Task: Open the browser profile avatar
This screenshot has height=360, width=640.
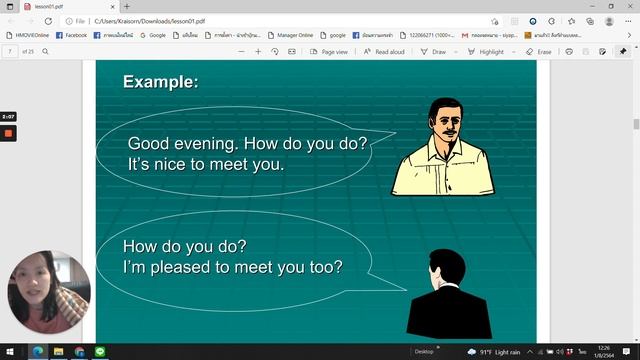Action: [609, 21]
